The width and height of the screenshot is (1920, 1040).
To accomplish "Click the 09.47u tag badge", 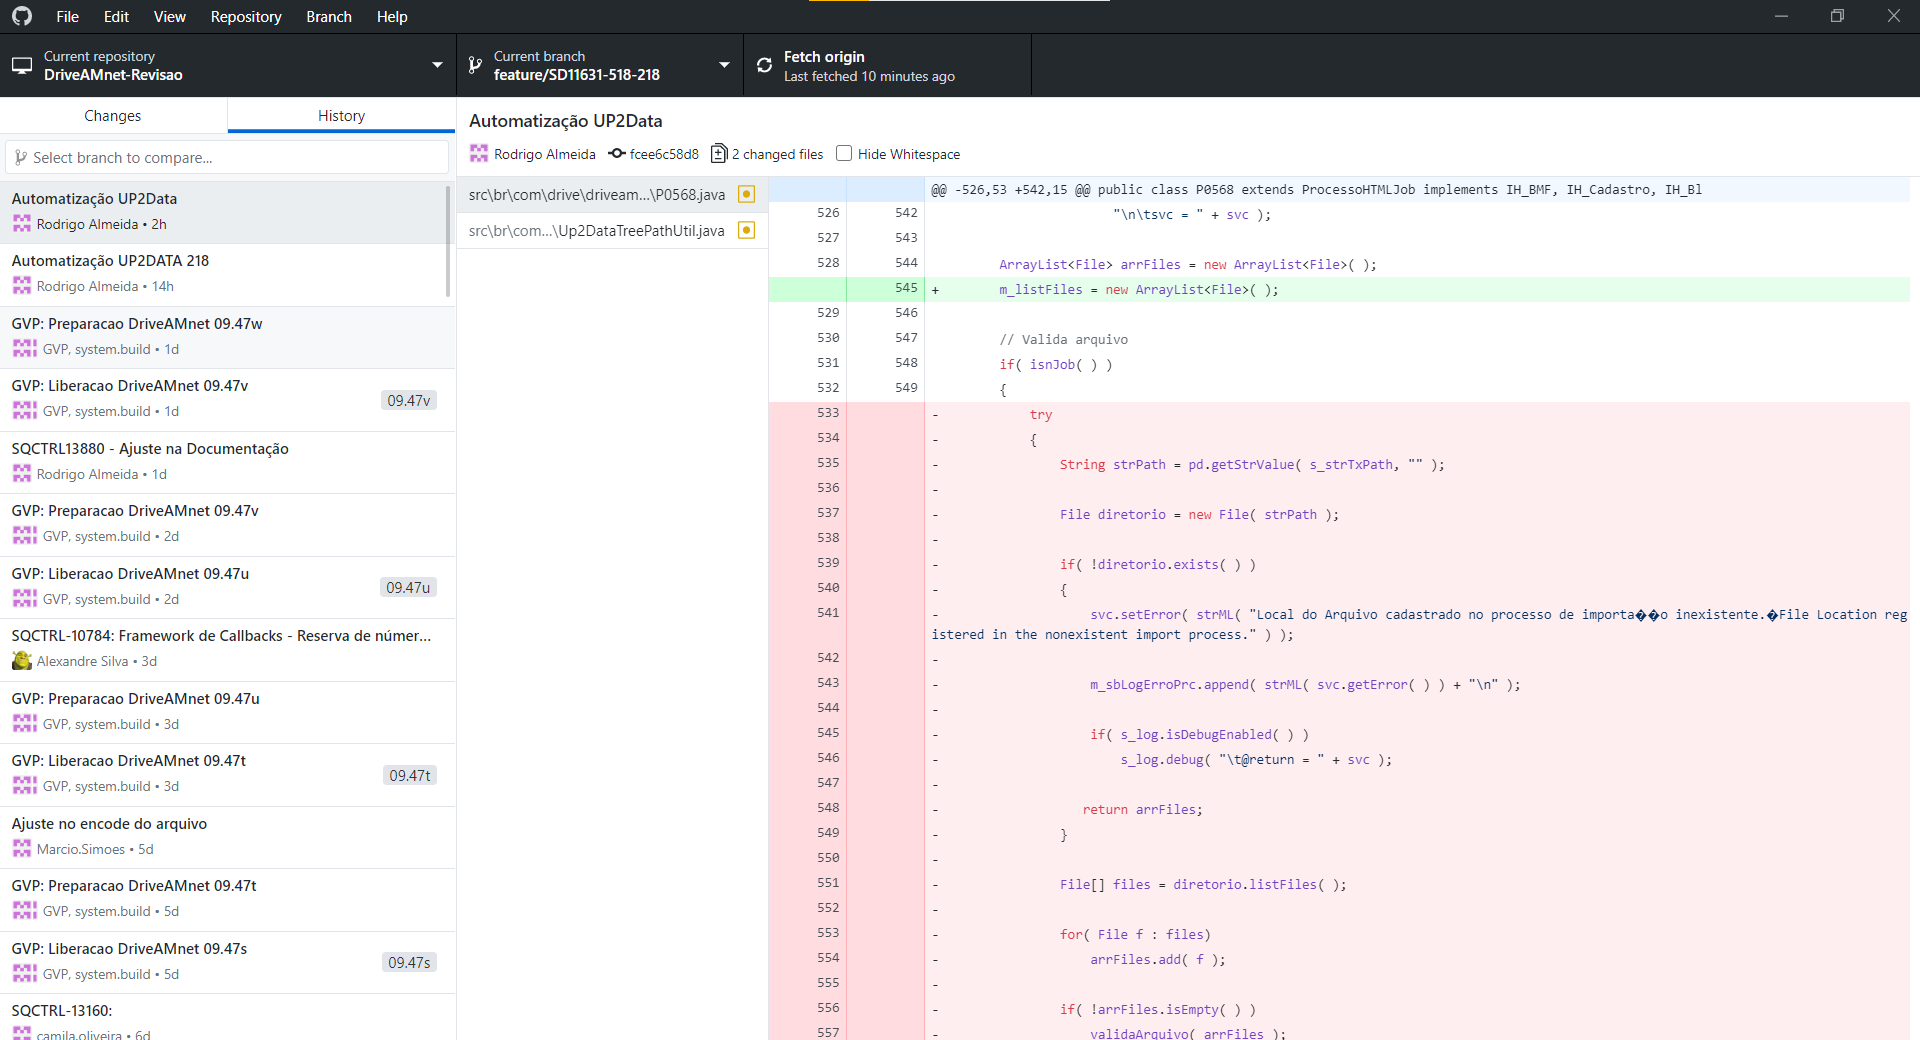I will tap(409, 587).
